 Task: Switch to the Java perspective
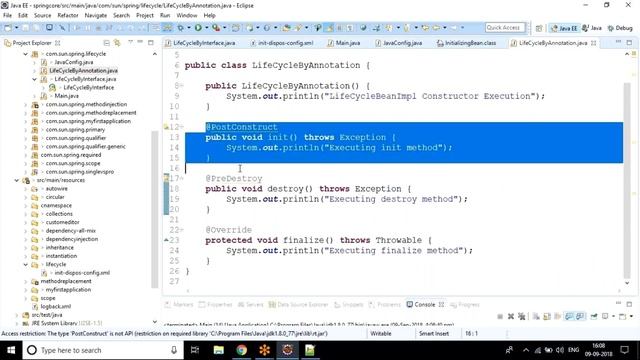point(592,28)
